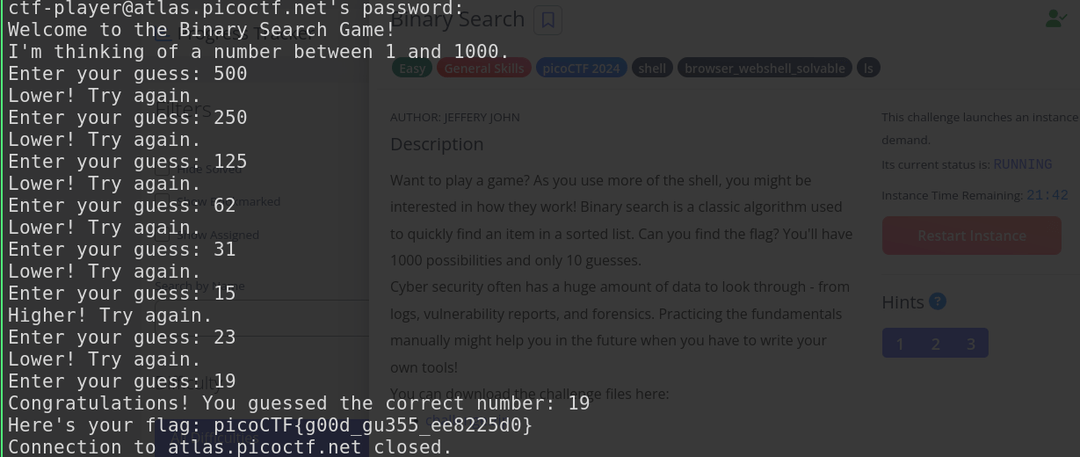Screen dimensions: 1080x457
Task: Reveal hint 3
Action: pyautogui.click(x=970, y=344)
